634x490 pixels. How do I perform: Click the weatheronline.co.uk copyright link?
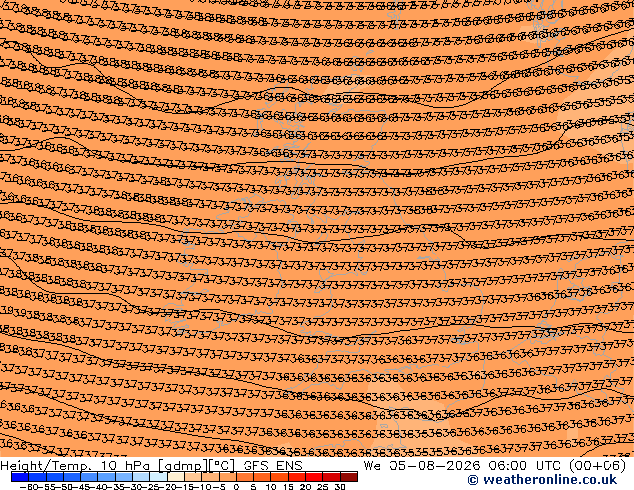(542, 480)
